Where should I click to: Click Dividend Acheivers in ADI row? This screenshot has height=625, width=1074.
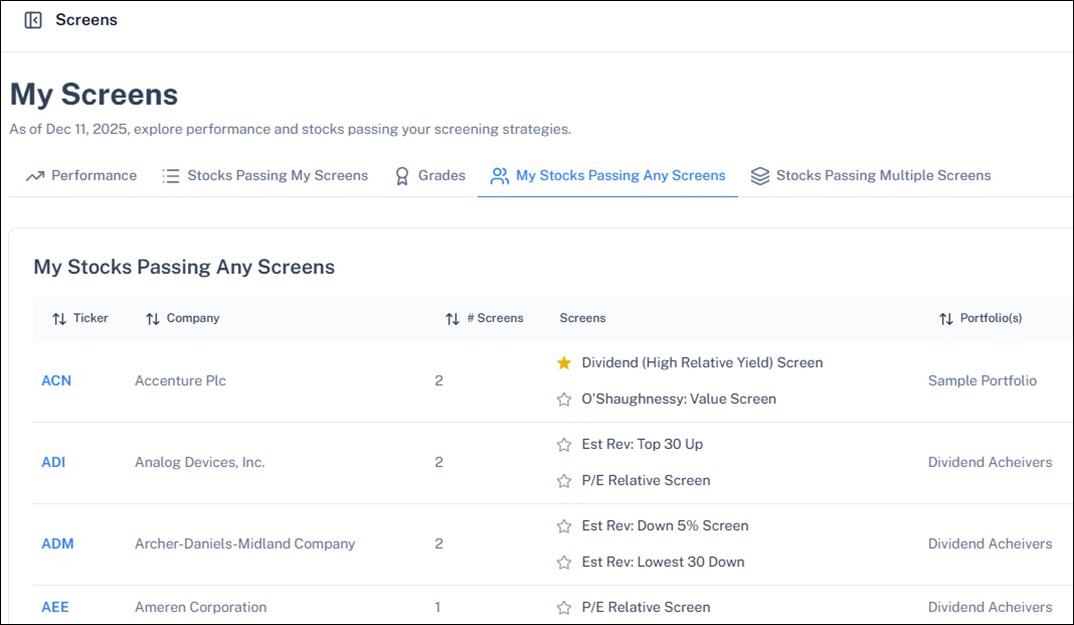(990, 463)
